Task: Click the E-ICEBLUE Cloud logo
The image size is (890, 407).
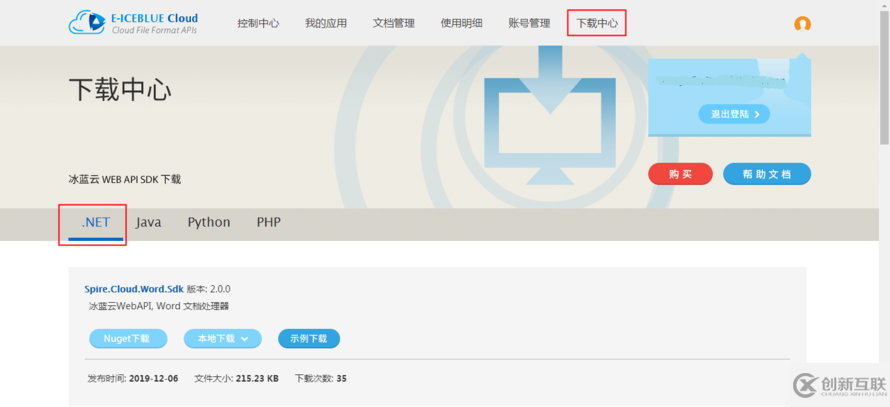Action: [133, 23]
